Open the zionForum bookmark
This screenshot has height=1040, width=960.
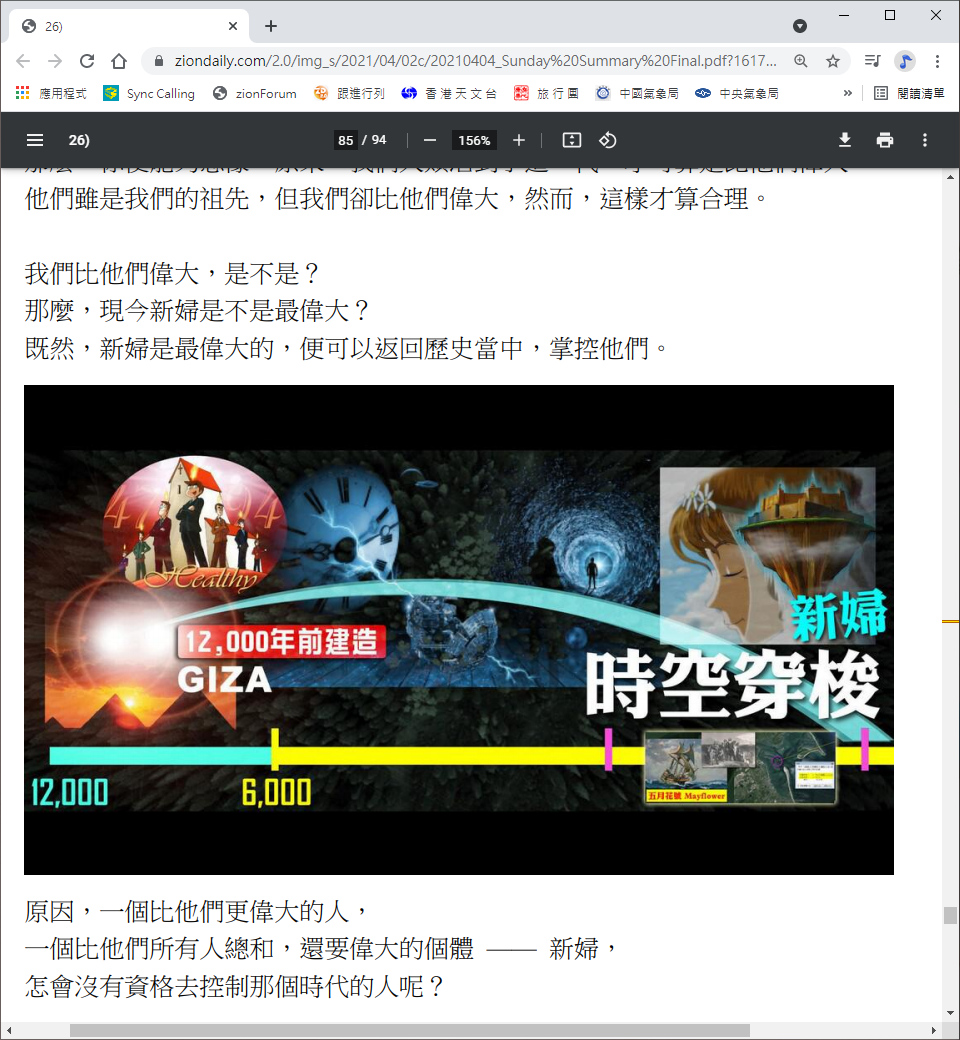(255, 94)
